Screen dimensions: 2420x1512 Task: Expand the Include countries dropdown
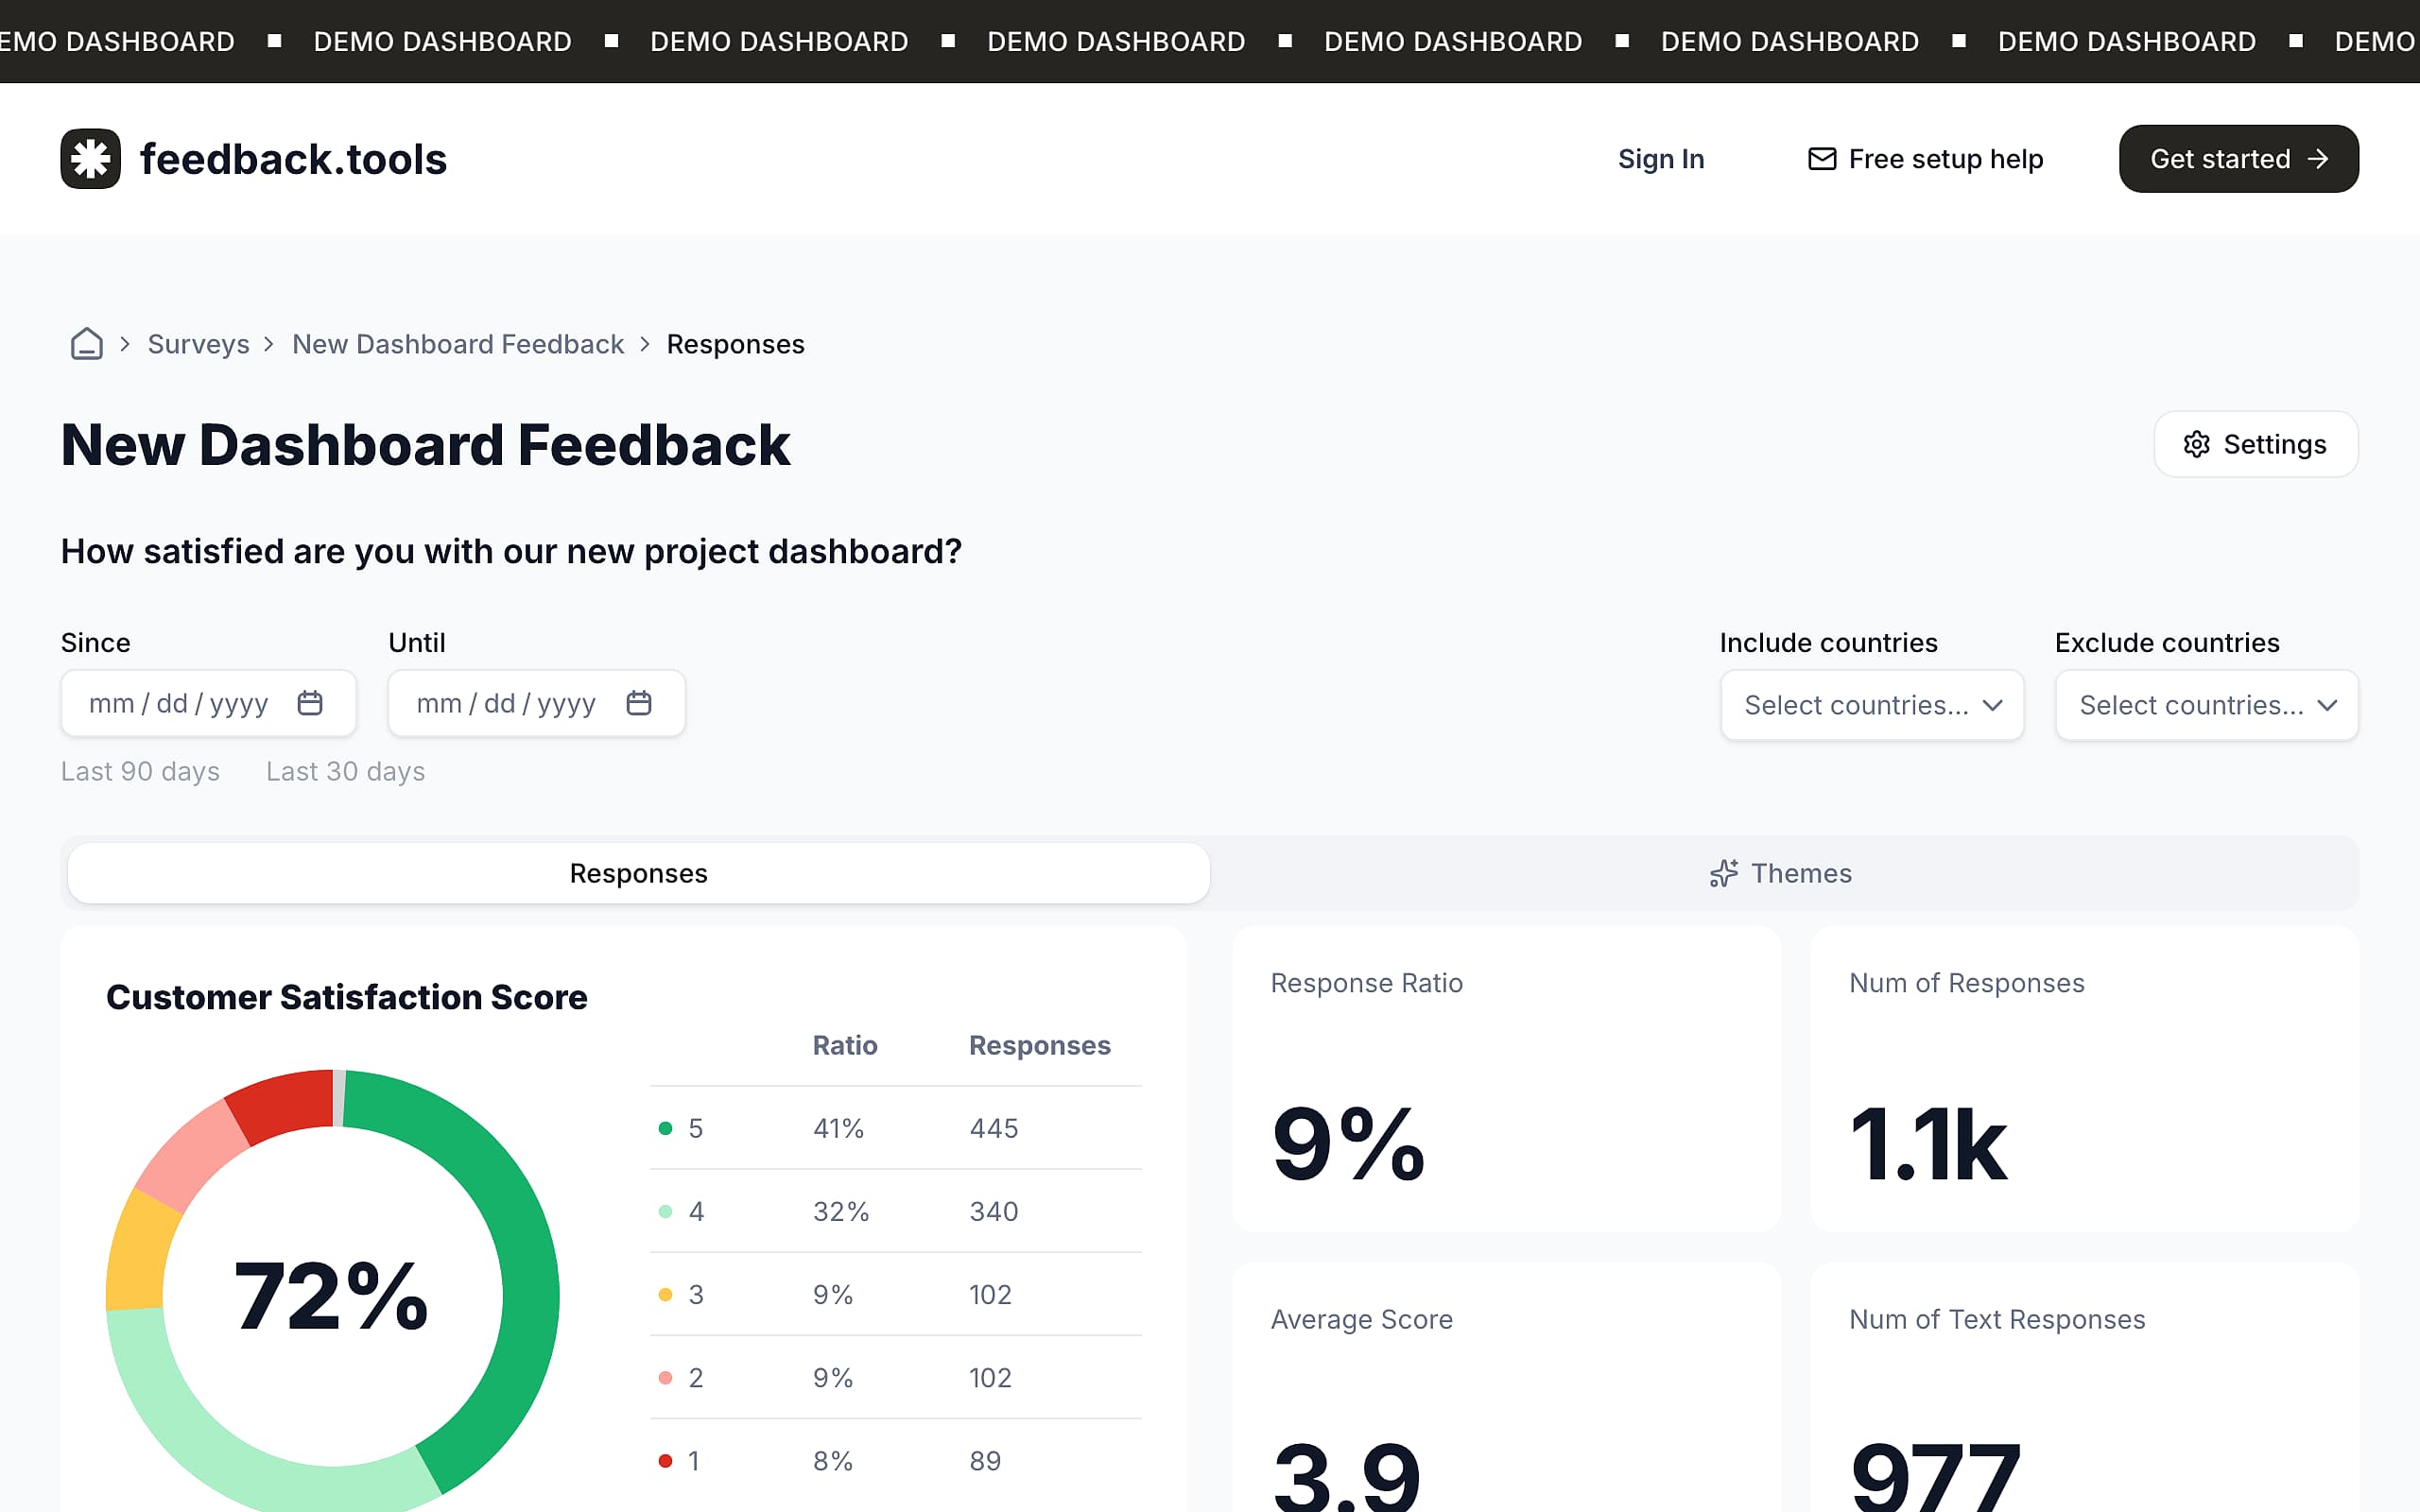pyautogui.click(x=1872, y=705)
